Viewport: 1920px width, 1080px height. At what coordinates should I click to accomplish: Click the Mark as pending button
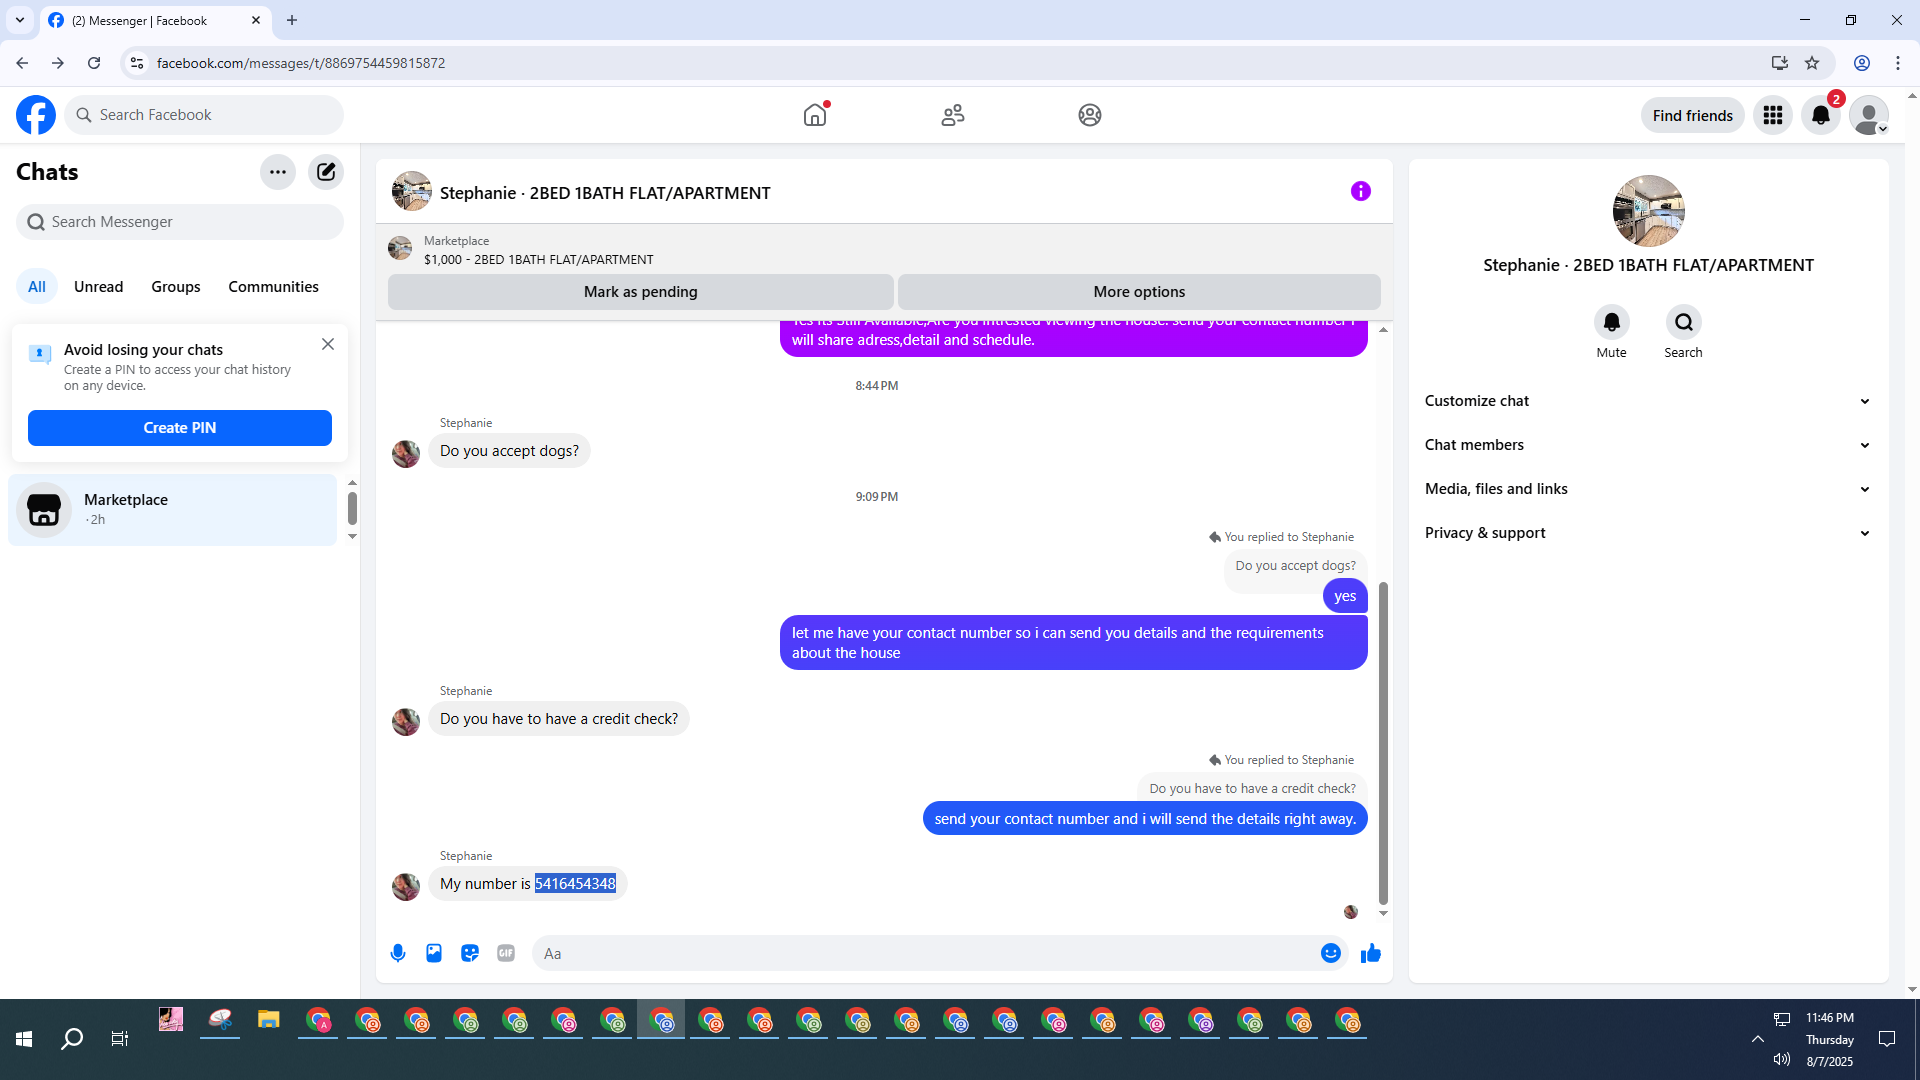coord(640,292)
